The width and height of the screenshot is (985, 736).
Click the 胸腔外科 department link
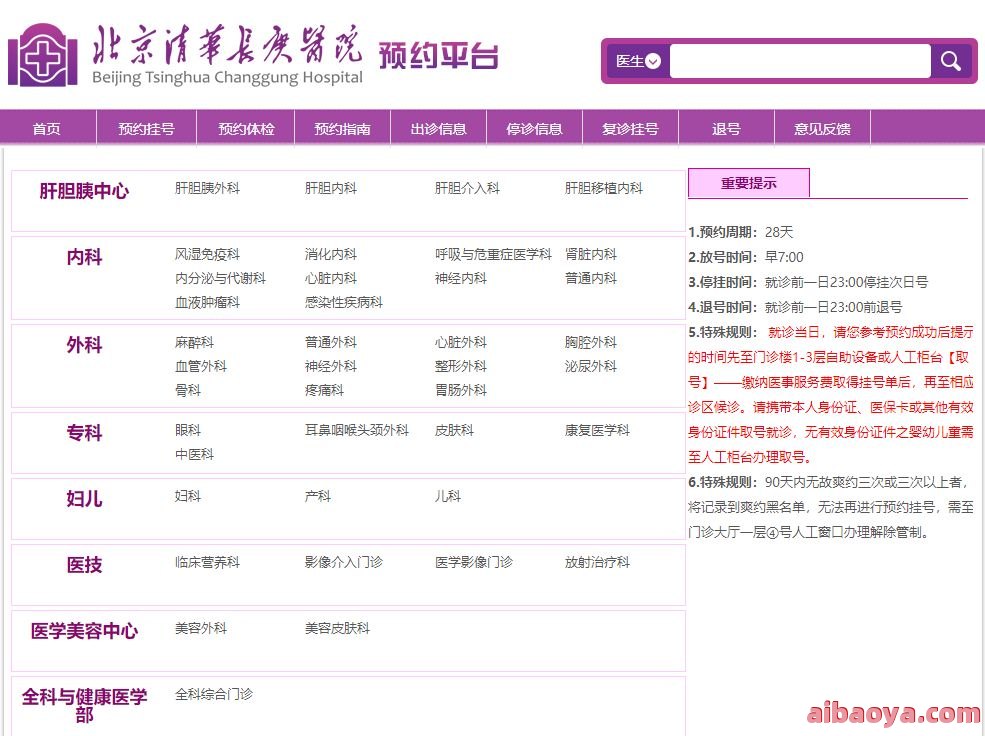590,342
